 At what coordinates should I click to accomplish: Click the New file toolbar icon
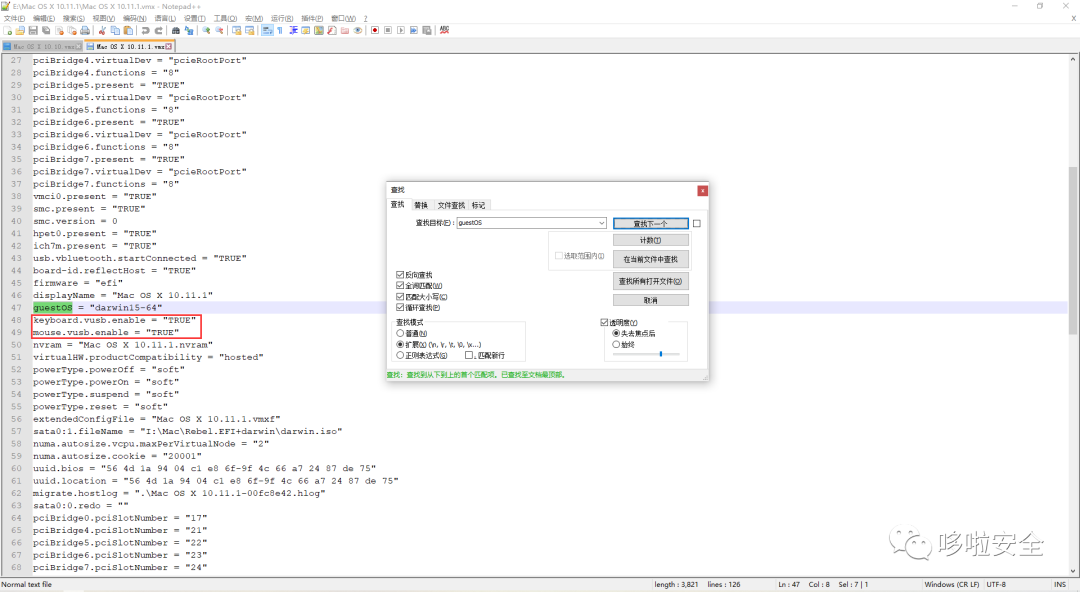pyautogui.click(x=7, y=30)
